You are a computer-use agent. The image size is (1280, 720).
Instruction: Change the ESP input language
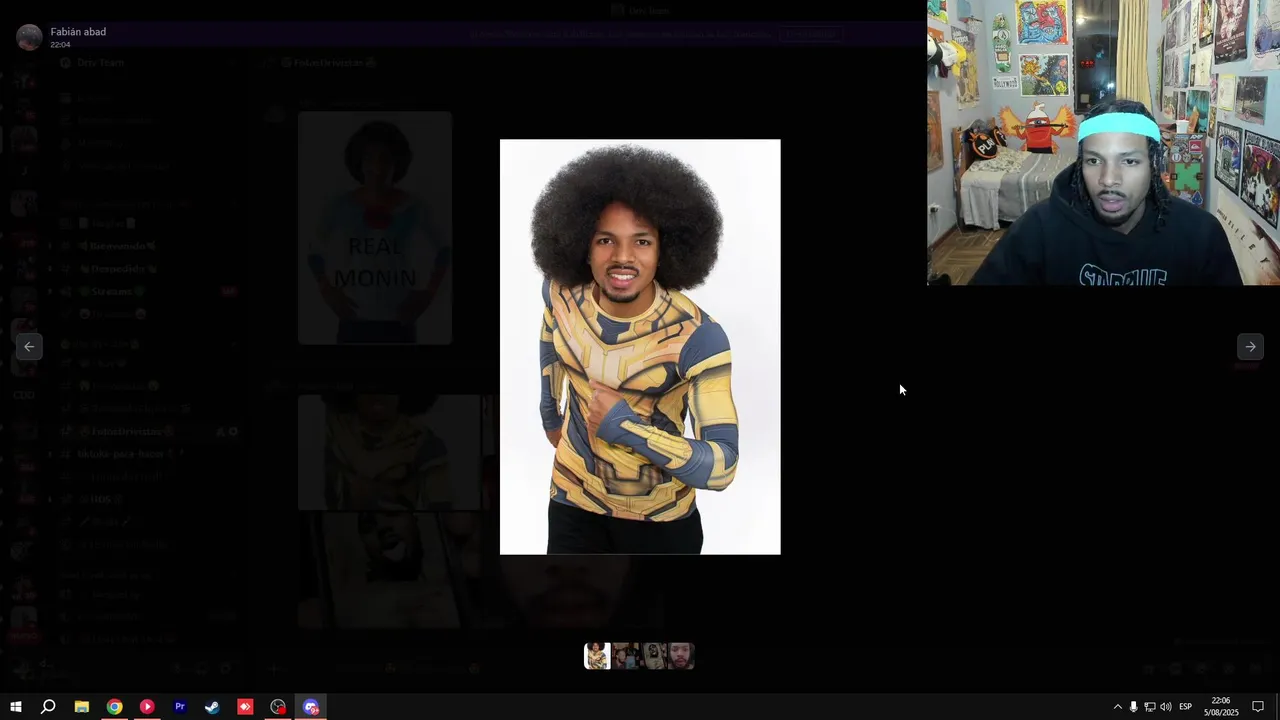click(x=1185, y=707)
